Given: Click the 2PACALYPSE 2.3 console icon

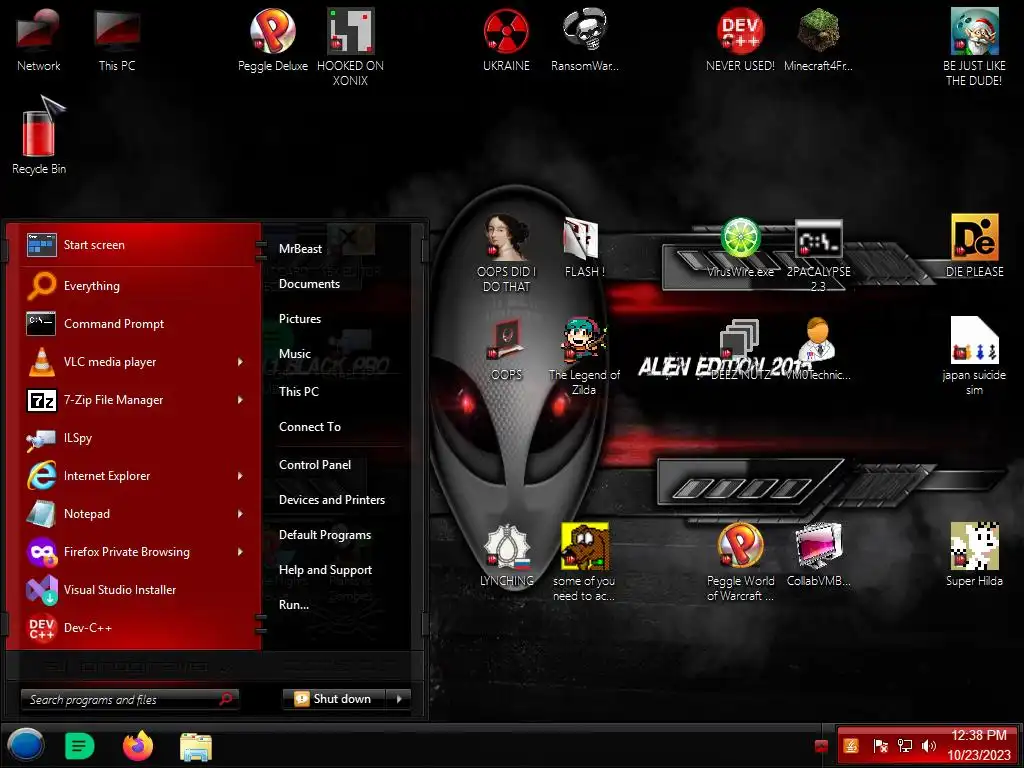Looking at the screenshot, I should [x=818, y=255].
